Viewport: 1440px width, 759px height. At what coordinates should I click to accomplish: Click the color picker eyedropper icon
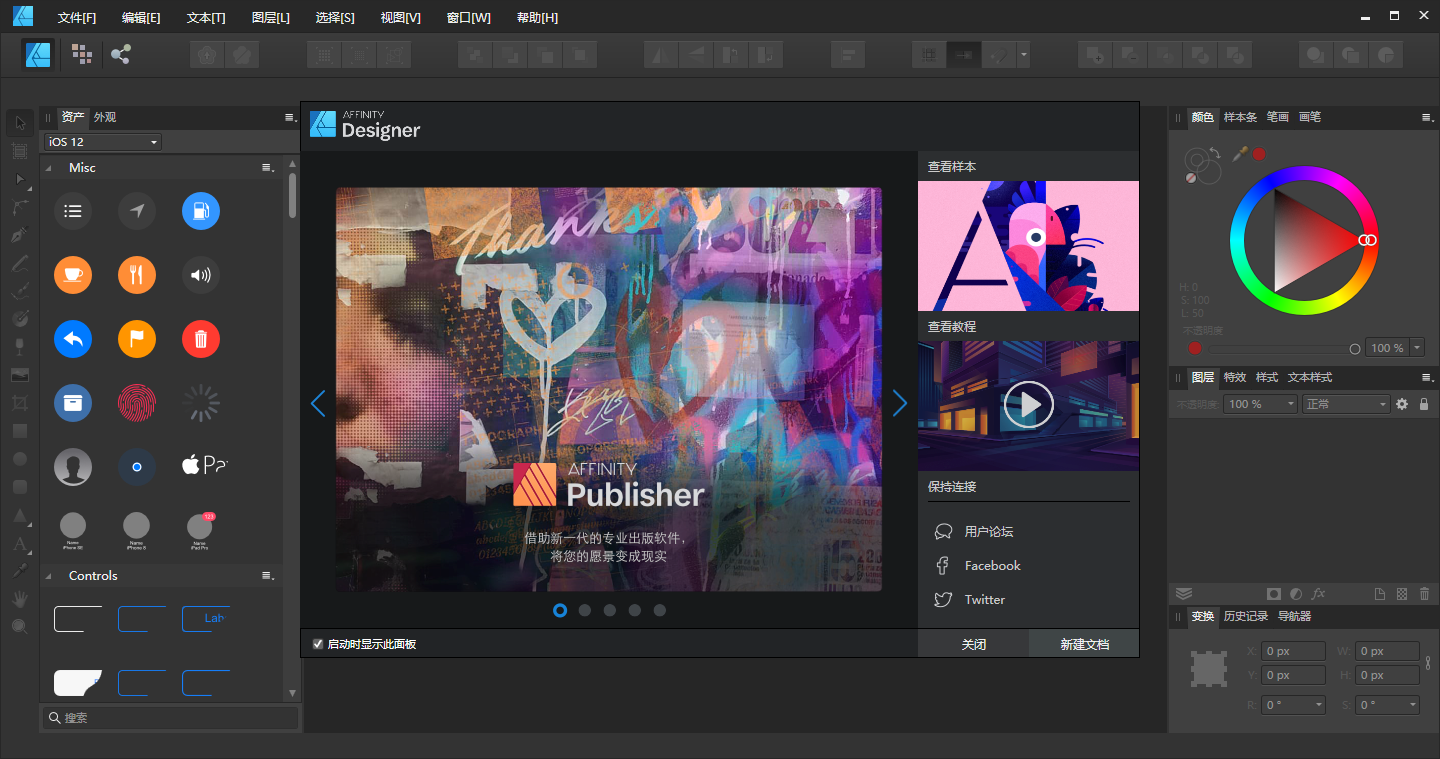(x=1240, y=153)
